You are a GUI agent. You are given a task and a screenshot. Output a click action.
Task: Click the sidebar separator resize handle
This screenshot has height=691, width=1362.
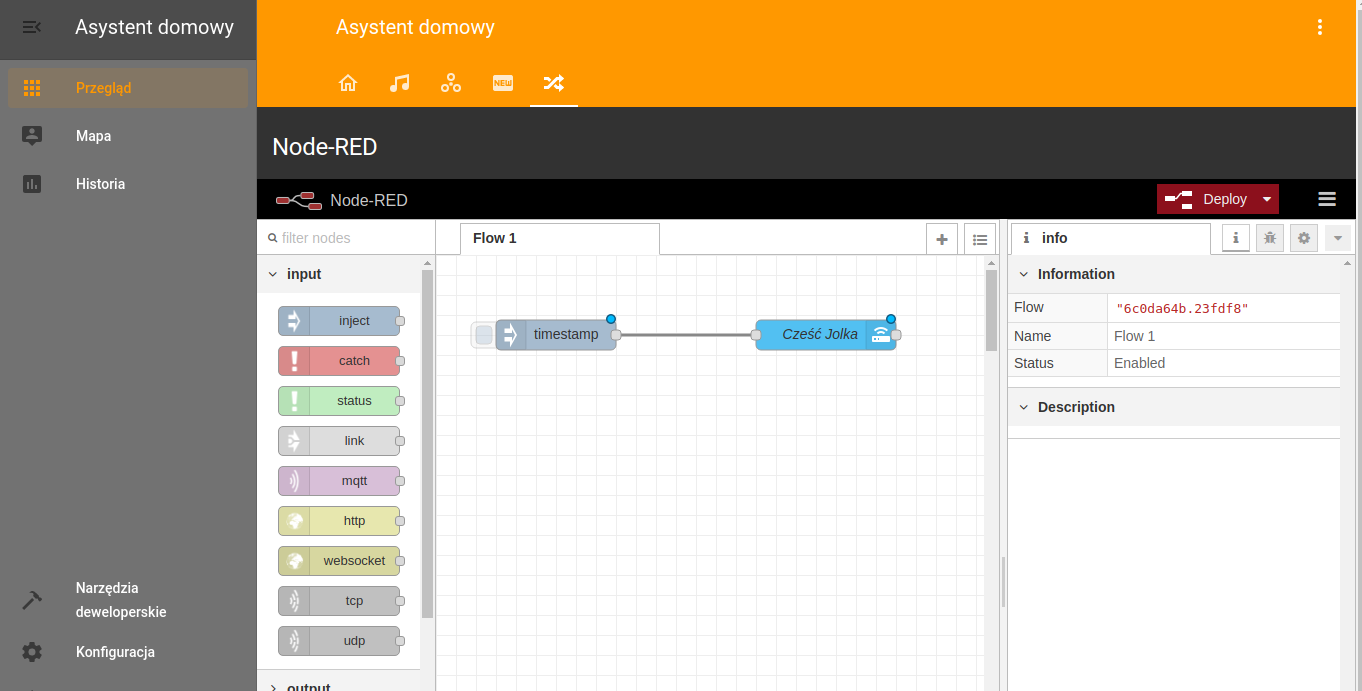tap(1003, 583)
